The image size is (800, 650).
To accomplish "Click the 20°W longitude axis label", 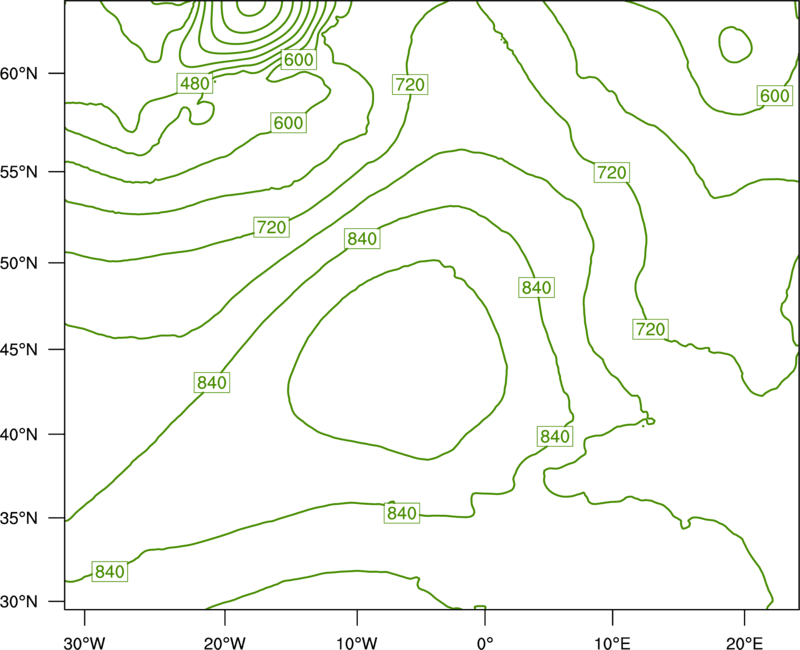I will coord(225,643).
